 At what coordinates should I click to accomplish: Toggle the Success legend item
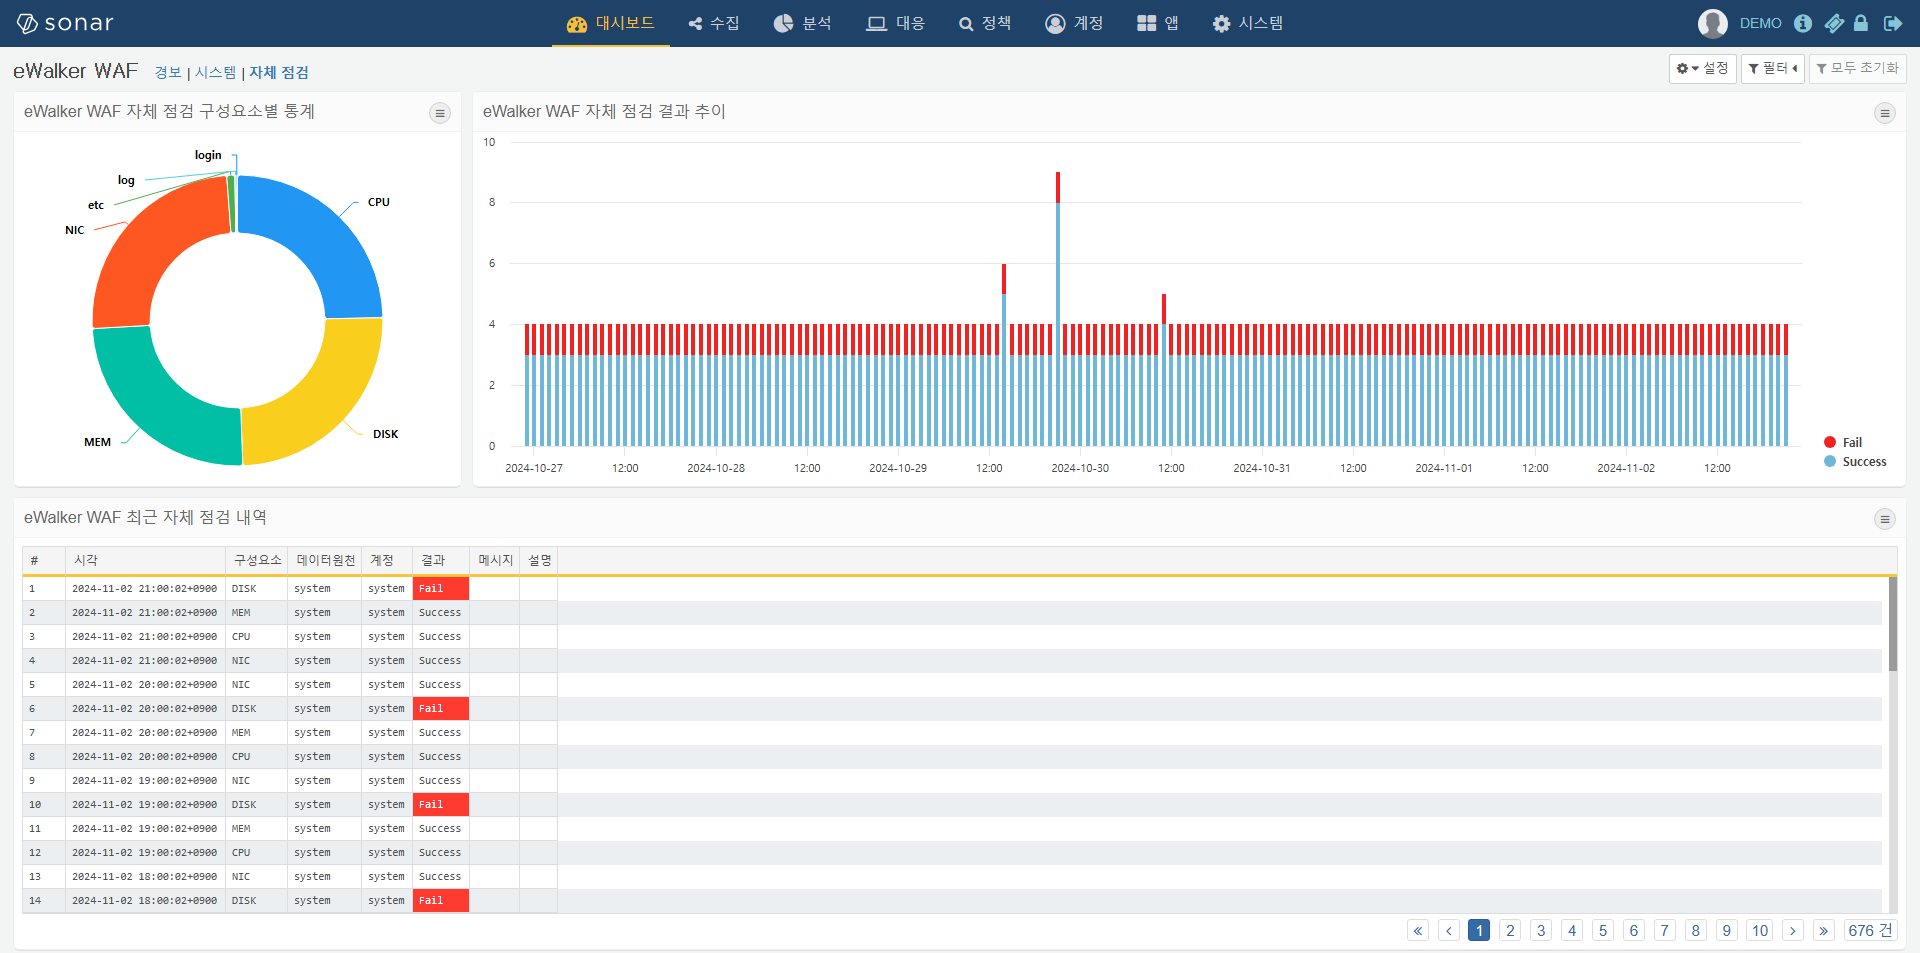point(1855,461)
